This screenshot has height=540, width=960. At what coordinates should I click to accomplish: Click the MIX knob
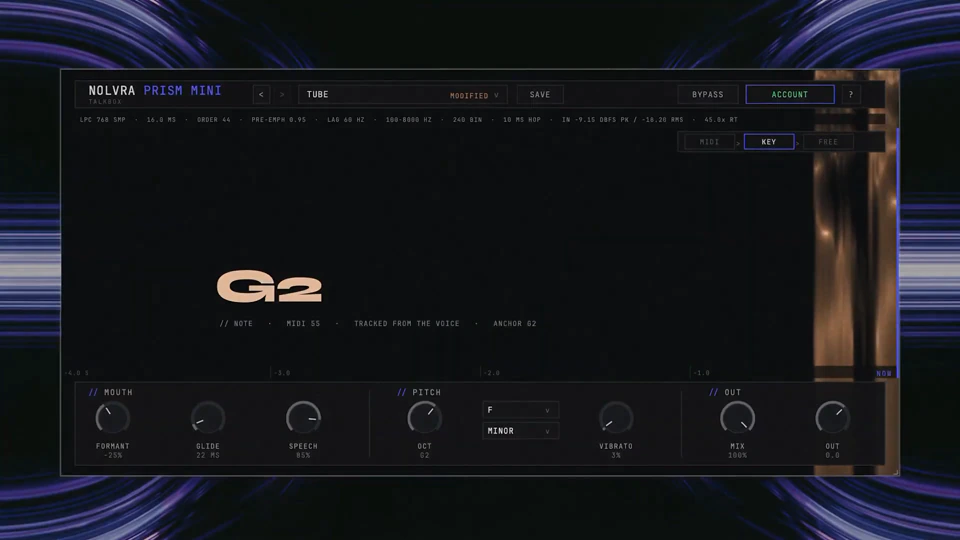pos(737,418)
